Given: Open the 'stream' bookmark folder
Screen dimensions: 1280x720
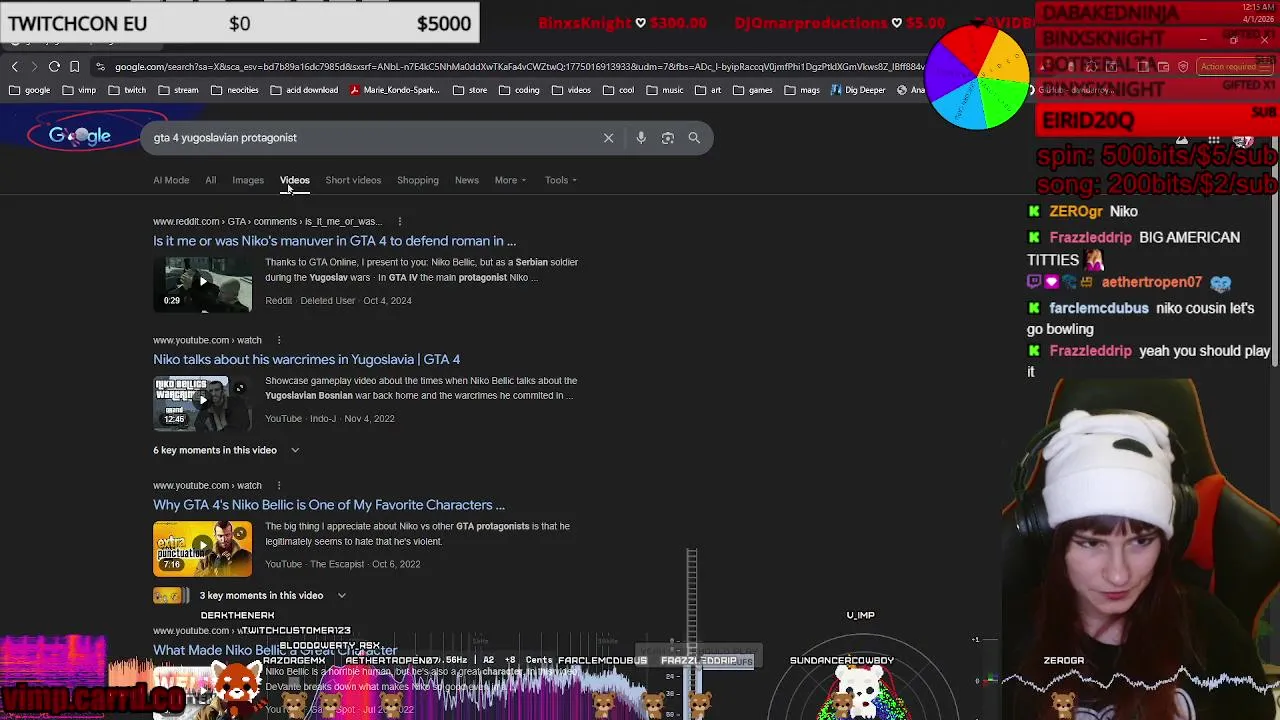Looking at the screenshot, I should click(x=178, y=90).
